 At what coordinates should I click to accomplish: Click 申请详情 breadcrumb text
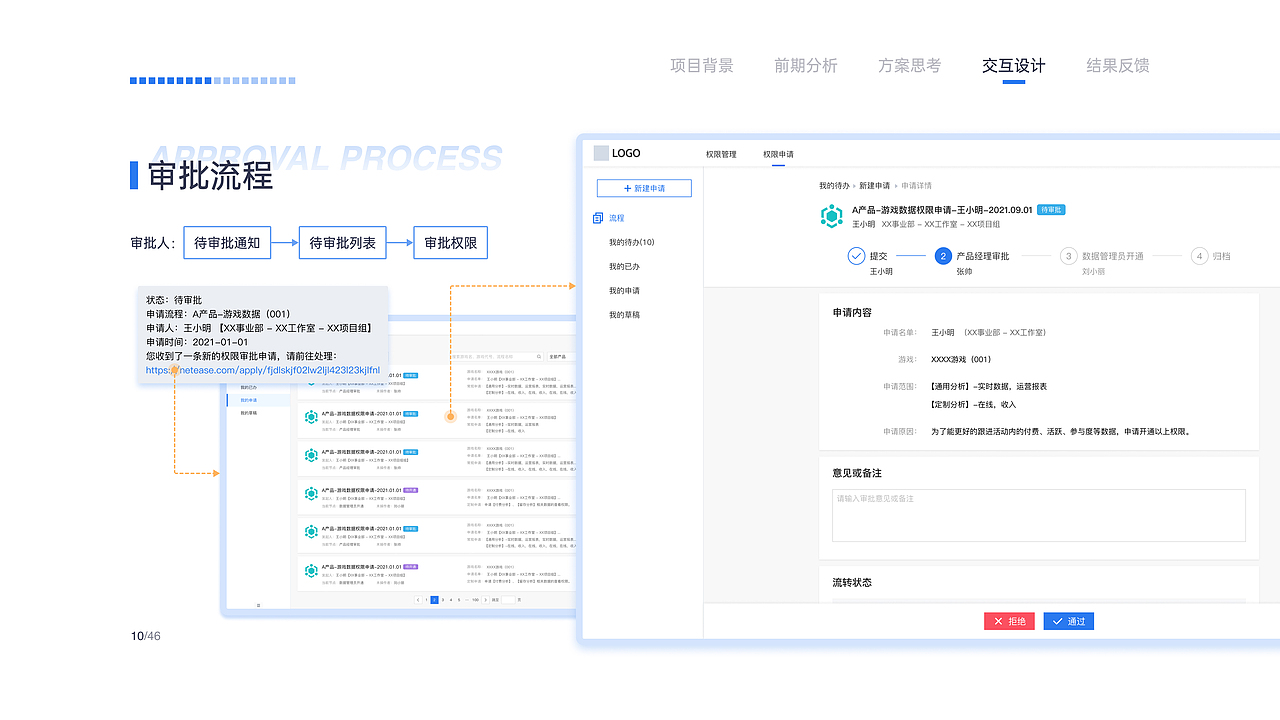coord(916,186)
